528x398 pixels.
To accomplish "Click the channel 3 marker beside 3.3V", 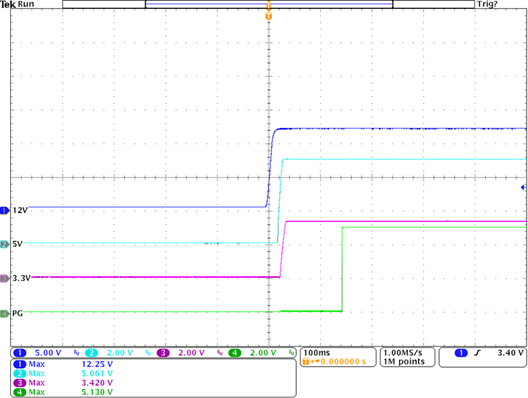I will pos(5,278).
